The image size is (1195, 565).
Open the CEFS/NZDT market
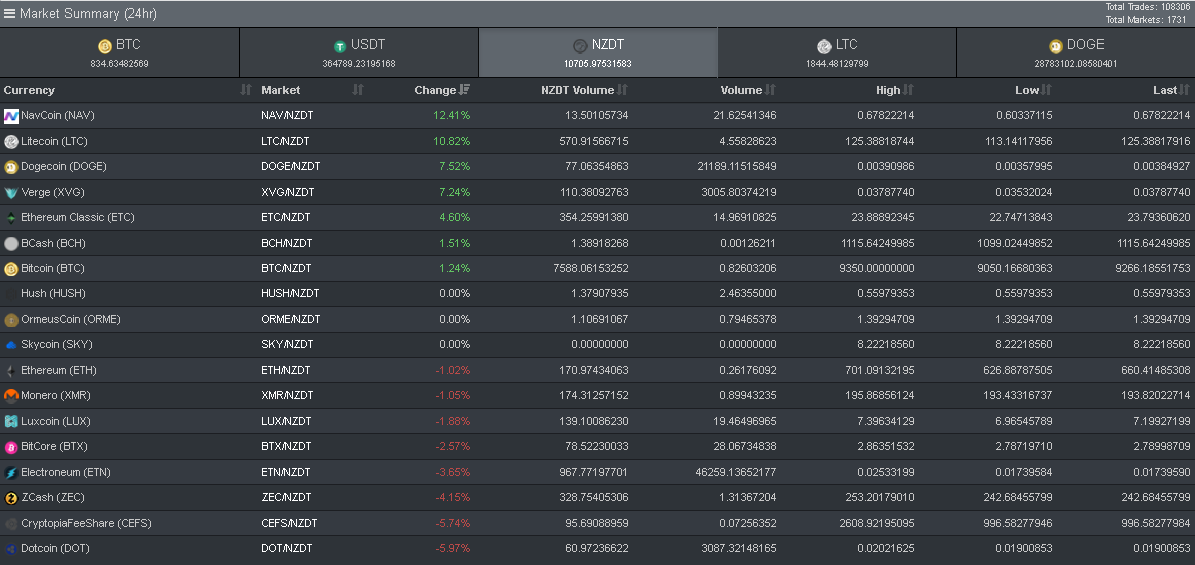coord(289,523)
